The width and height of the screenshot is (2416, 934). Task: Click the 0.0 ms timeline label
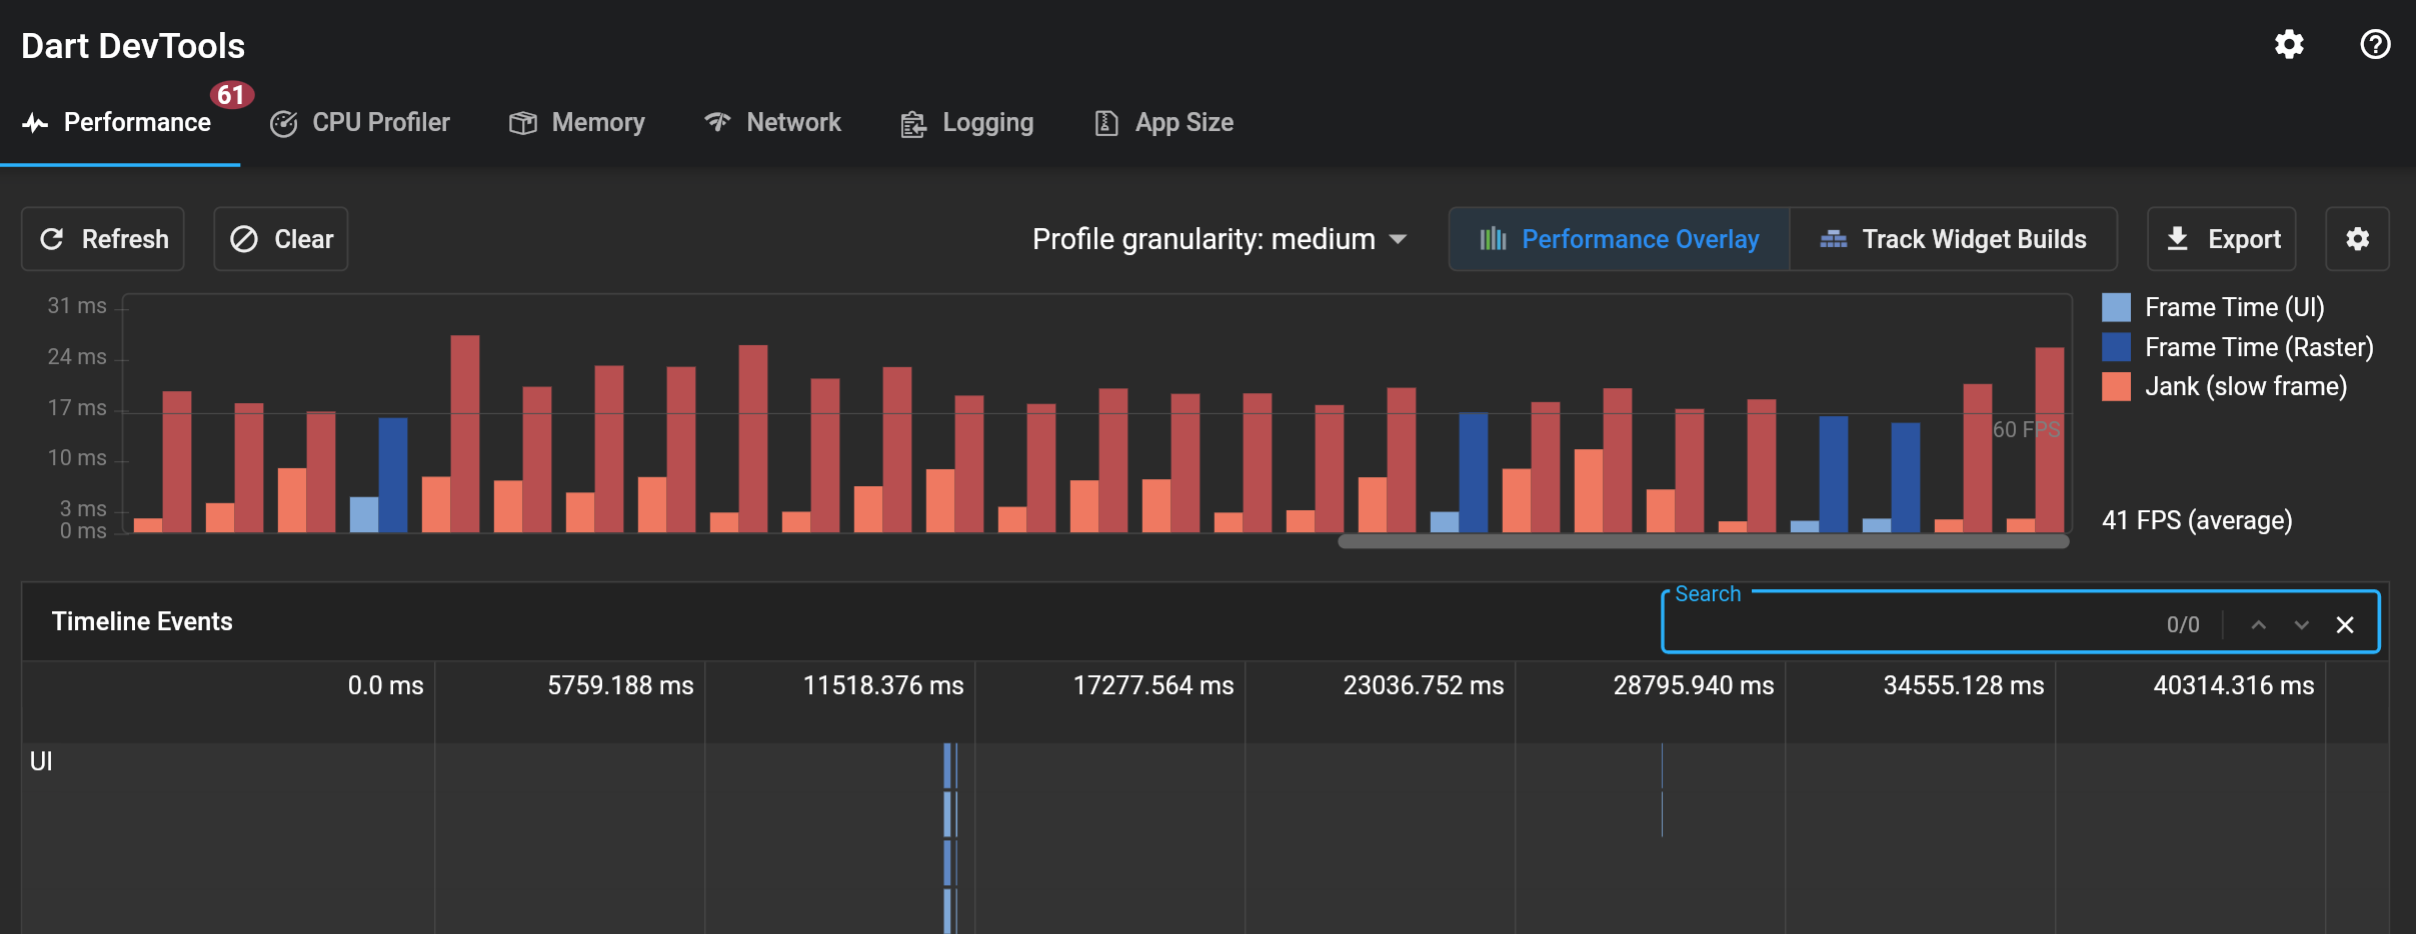(x=385, y=685)
